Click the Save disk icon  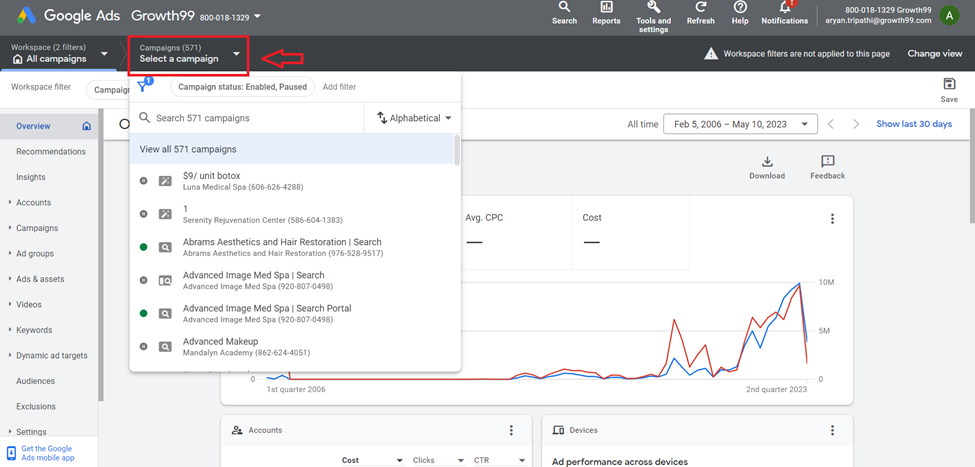949,85
